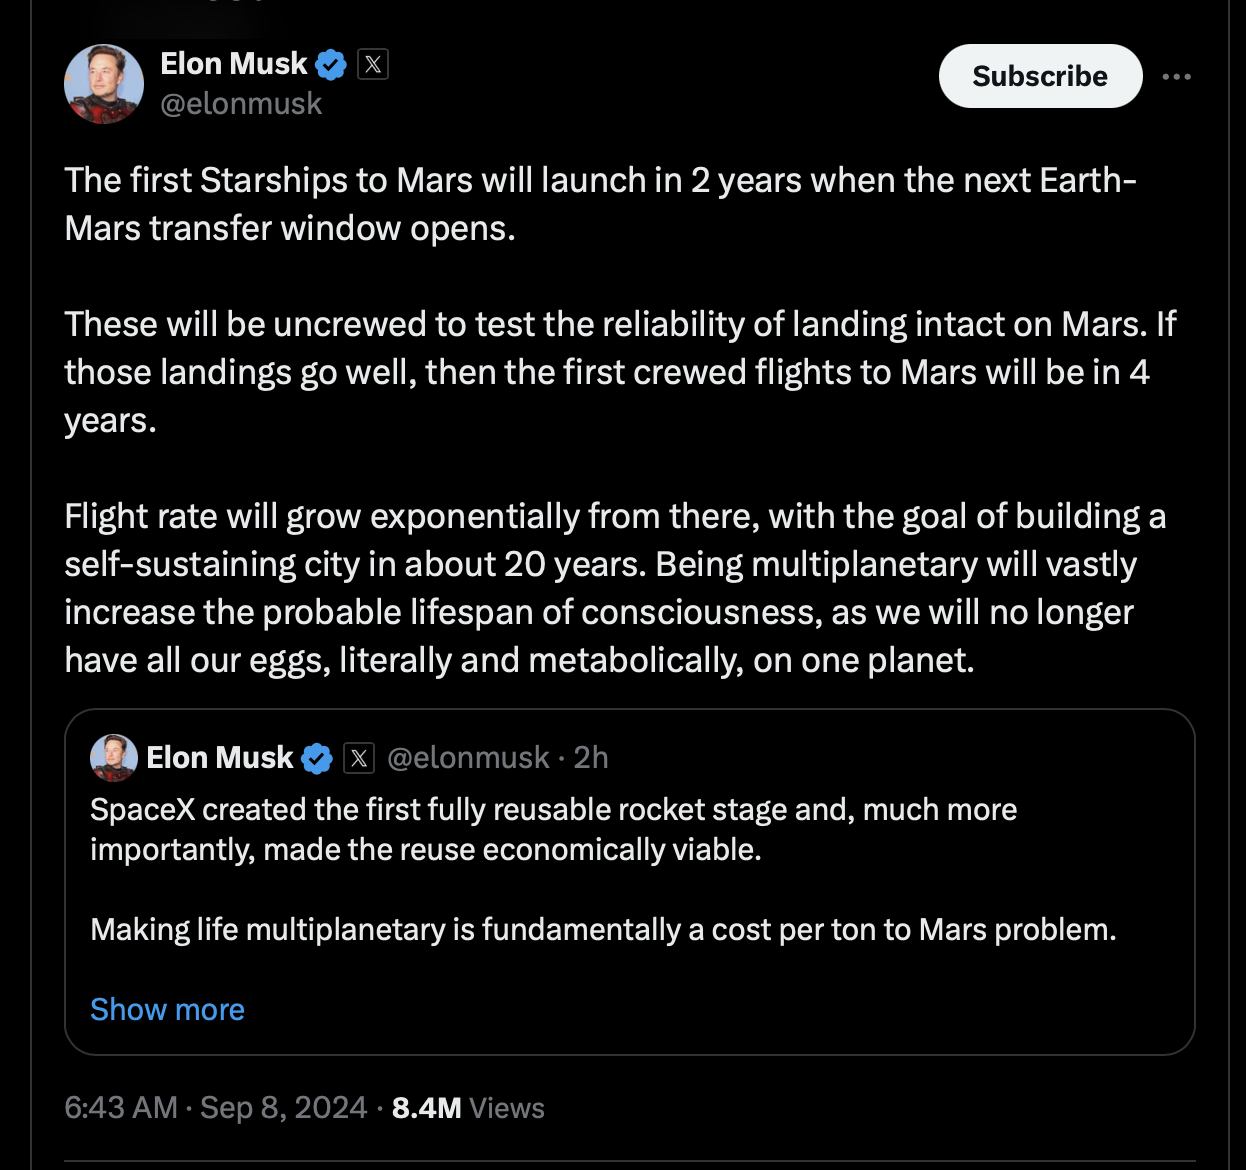Open quoted tweet text about reusable rocket stage
1246x1170 pixels.
click(x=553, y=829)
